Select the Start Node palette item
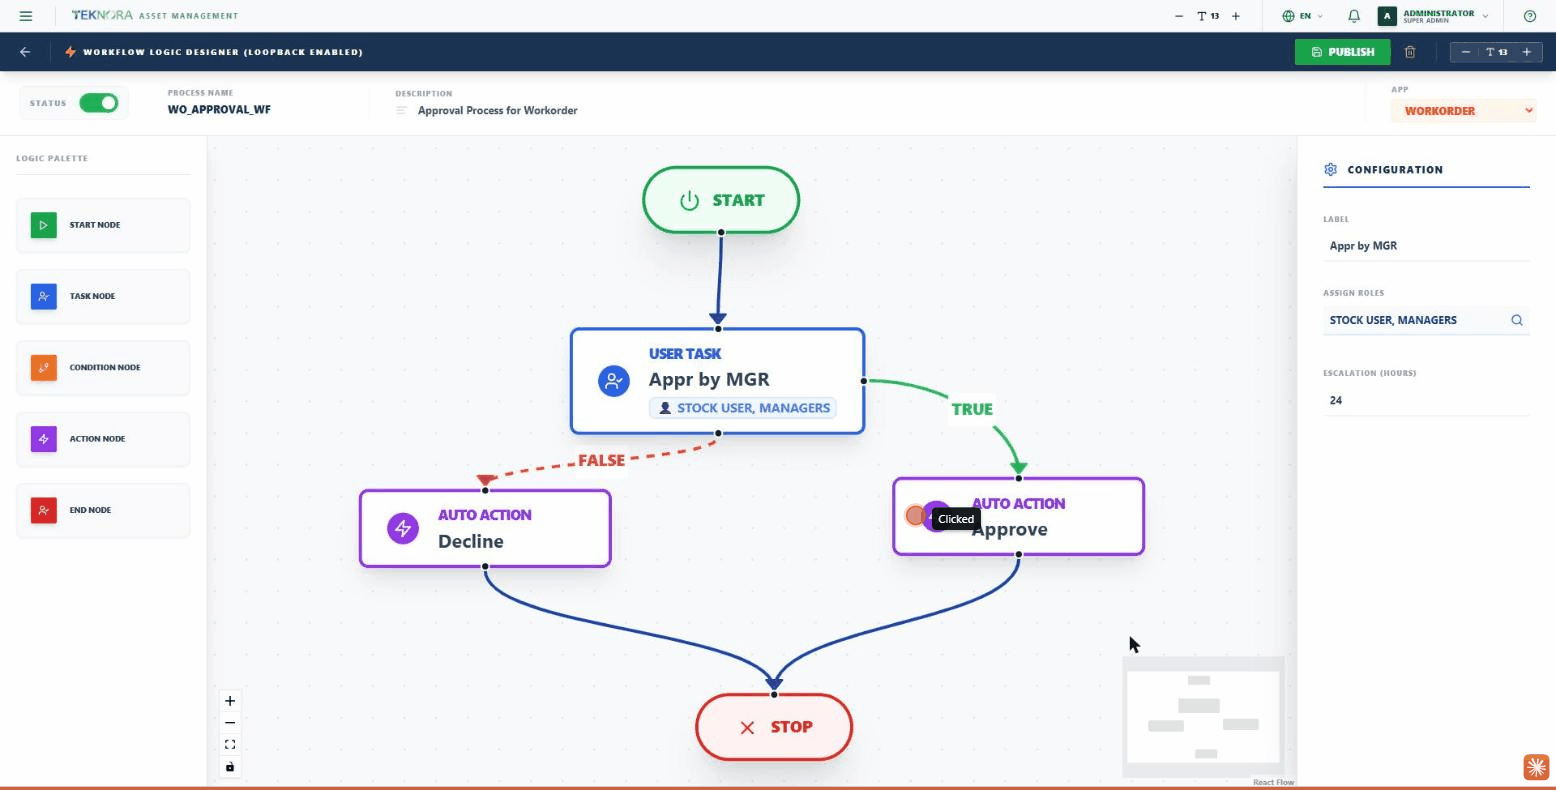The height and width of the screenshot is (790, 1556). 103,225
